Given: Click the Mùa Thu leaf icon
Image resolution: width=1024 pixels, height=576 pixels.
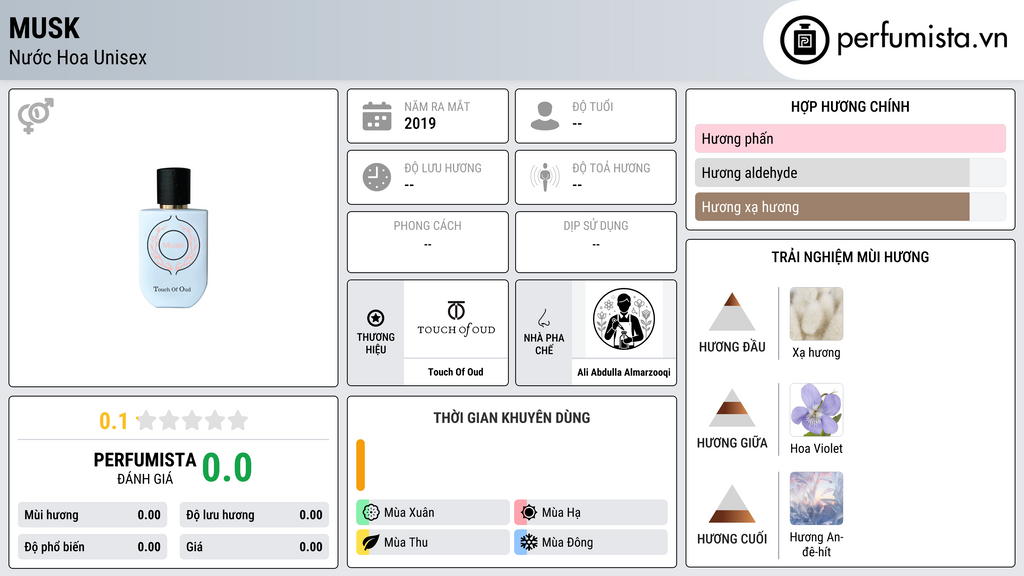Looking at the screenshot, I should pyautogui.click(x=370, y=542).
